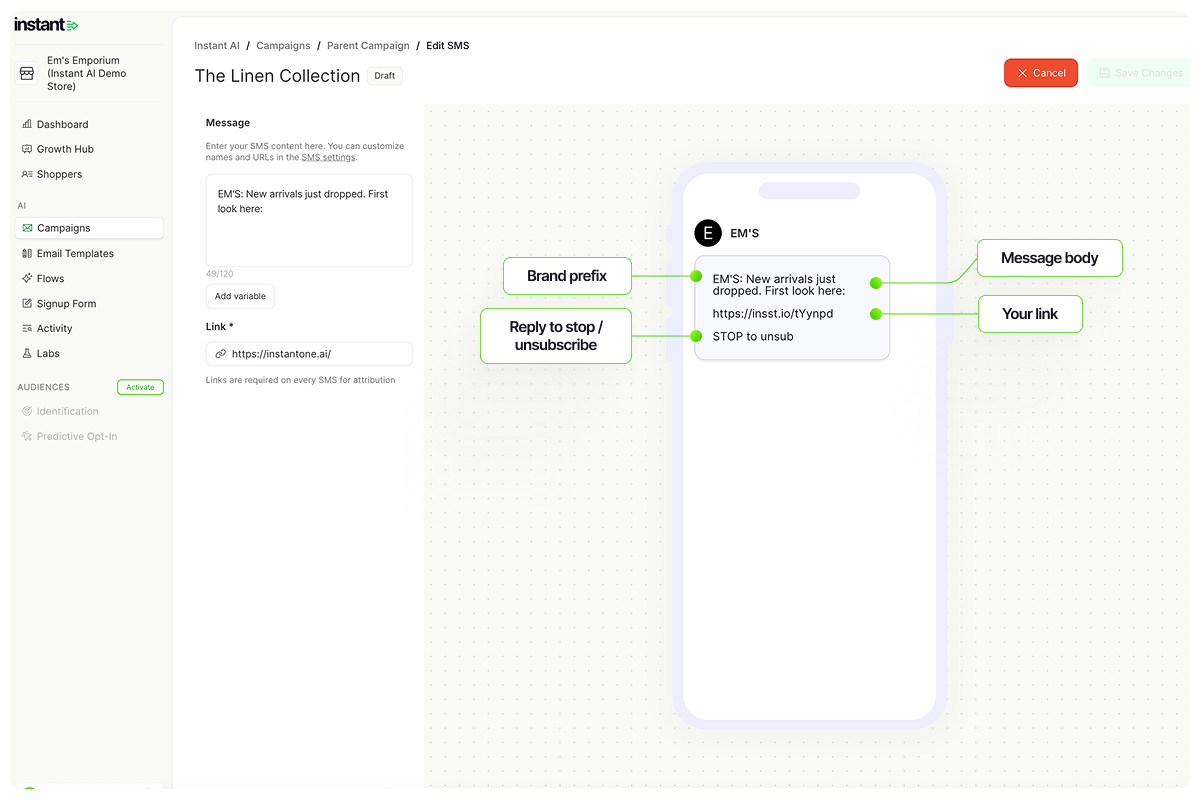Viewport: 1200px width, 800px height.
Task: Click the Flows sparkle icon
Action: [27, 278]
